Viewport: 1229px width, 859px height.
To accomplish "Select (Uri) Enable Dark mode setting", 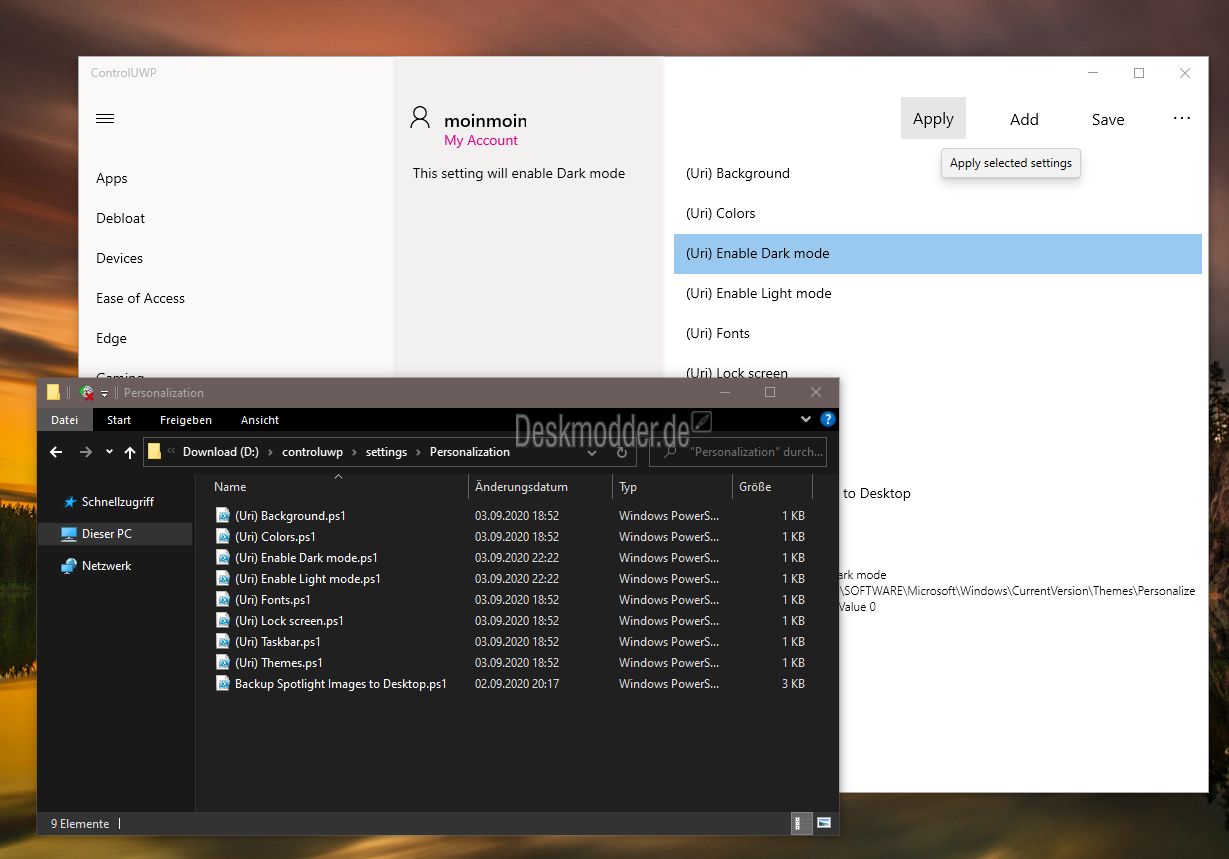I will click(937, 253).
